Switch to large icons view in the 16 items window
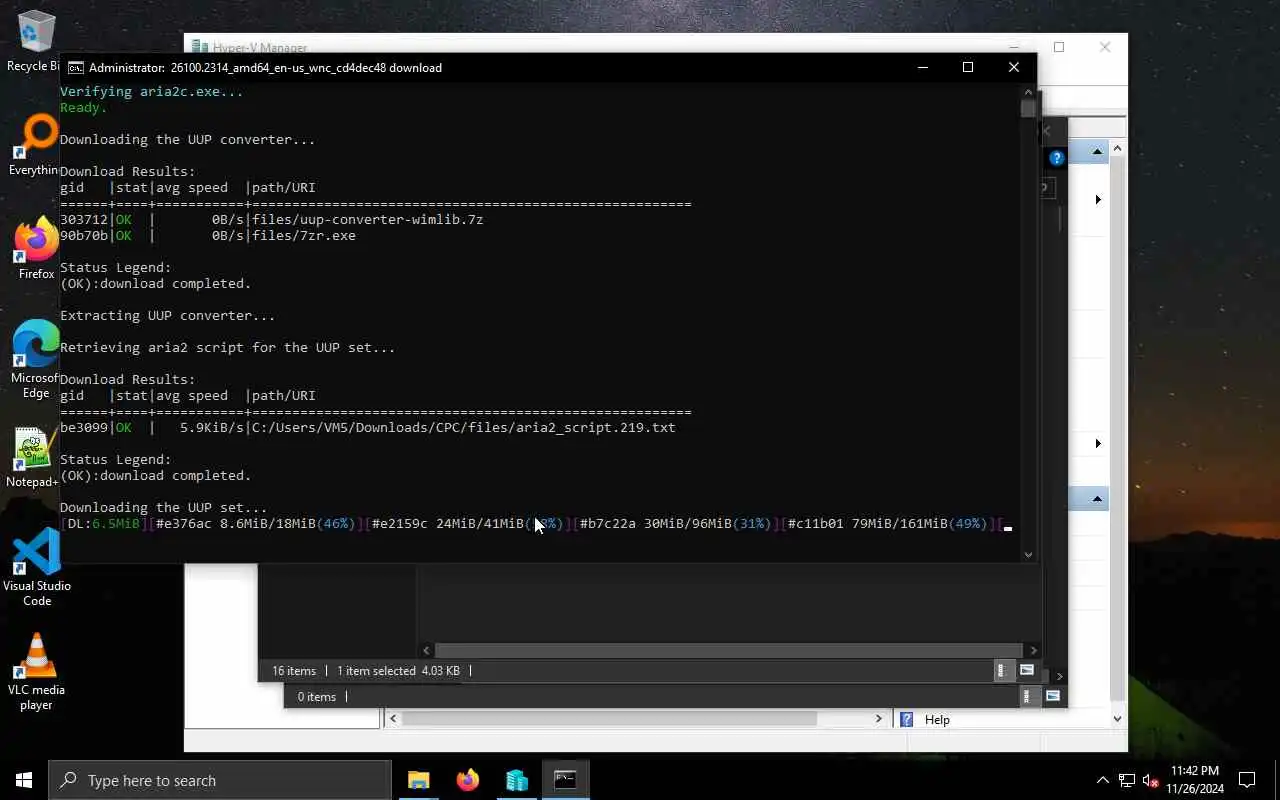This screenshot has width=1280, height=800. click(x=1027, y=671)
